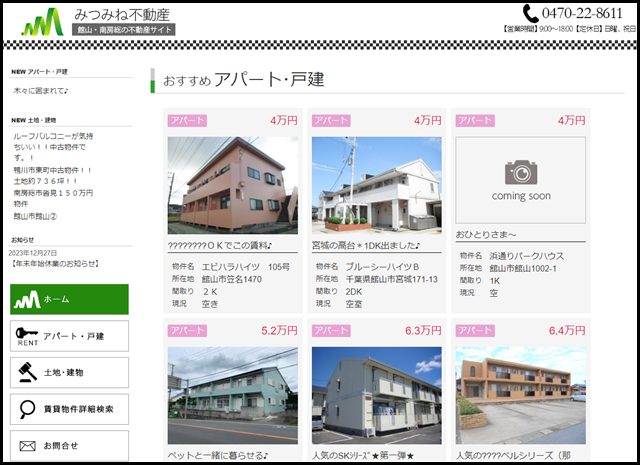Open the アパート・戸建 sidebar menu item
This screenshot has width=640, height=465.
click(69, 336)
